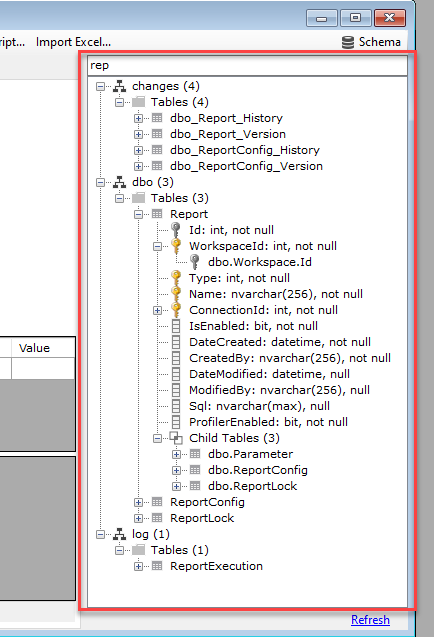The width and height of the screenshot is (434, 637).
Task: Click the gold key icon beside WorkspaceId
Action: [176, 246]
